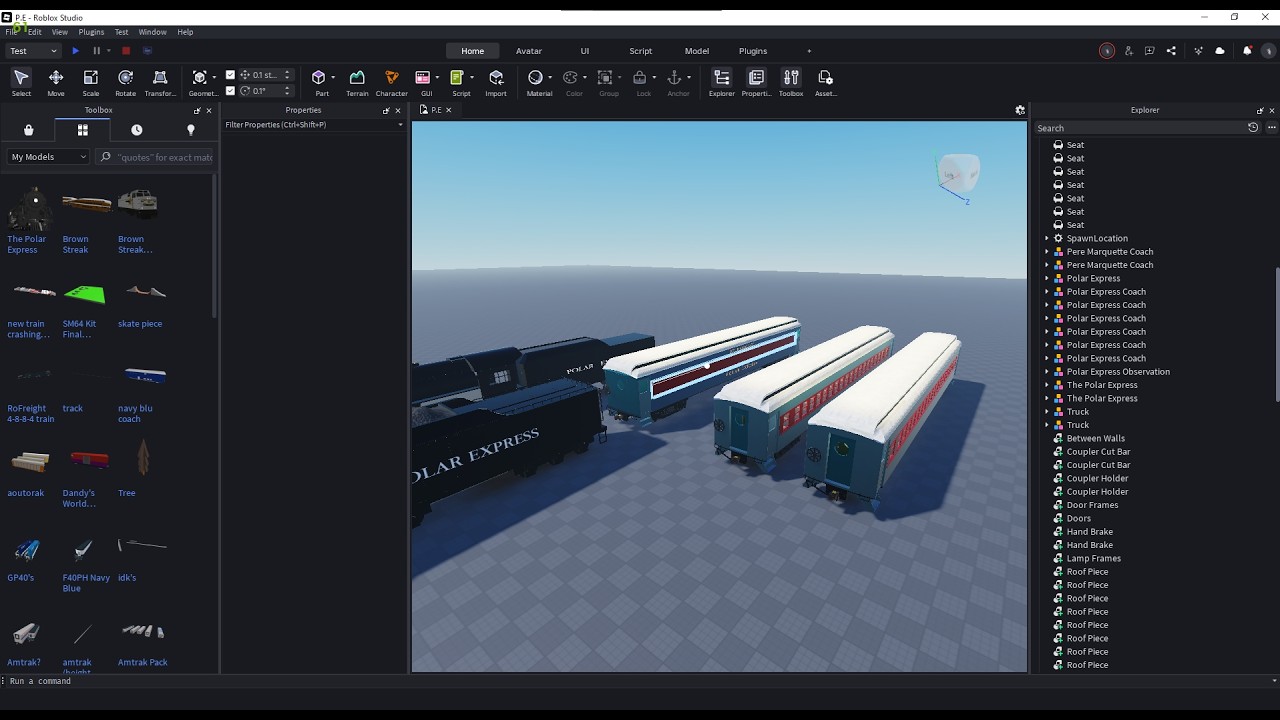Start the playtest with Play
Image resolution: width=1280 pixels, height=720 pixels.
point(75,51)
